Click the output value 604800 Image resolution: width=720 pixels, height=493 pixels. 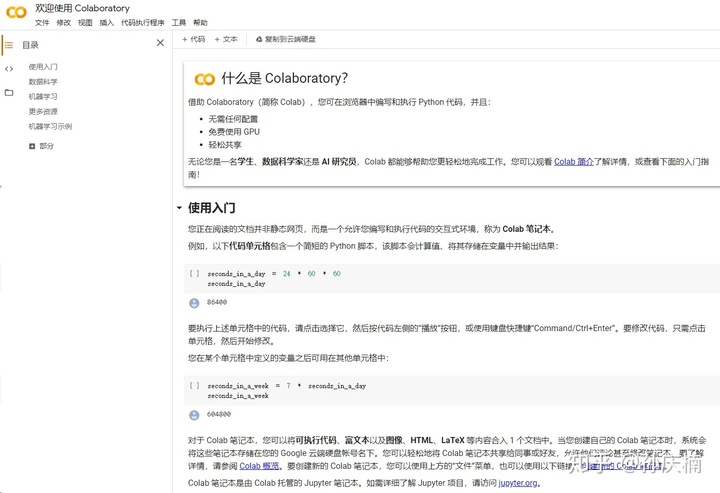coord(219,414)
